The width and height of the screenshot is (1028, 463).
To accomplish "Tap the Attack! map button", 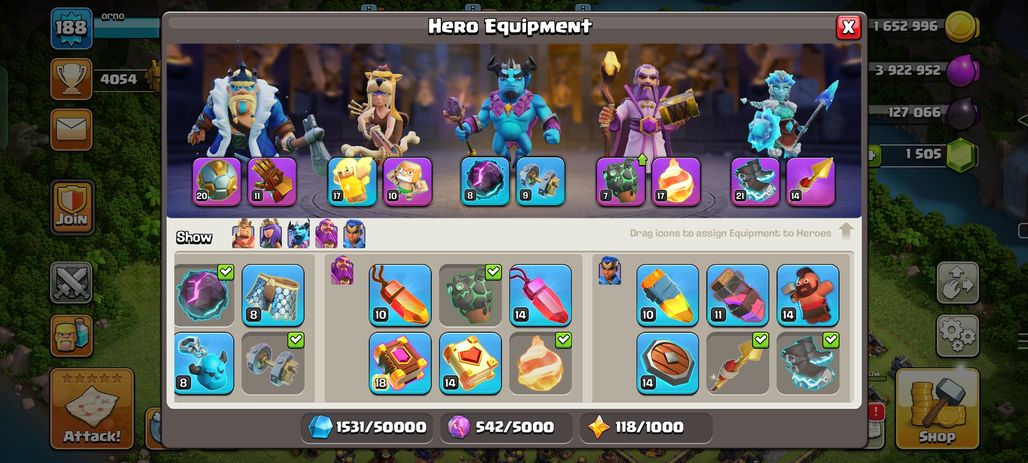I will [x=92, y=409].
